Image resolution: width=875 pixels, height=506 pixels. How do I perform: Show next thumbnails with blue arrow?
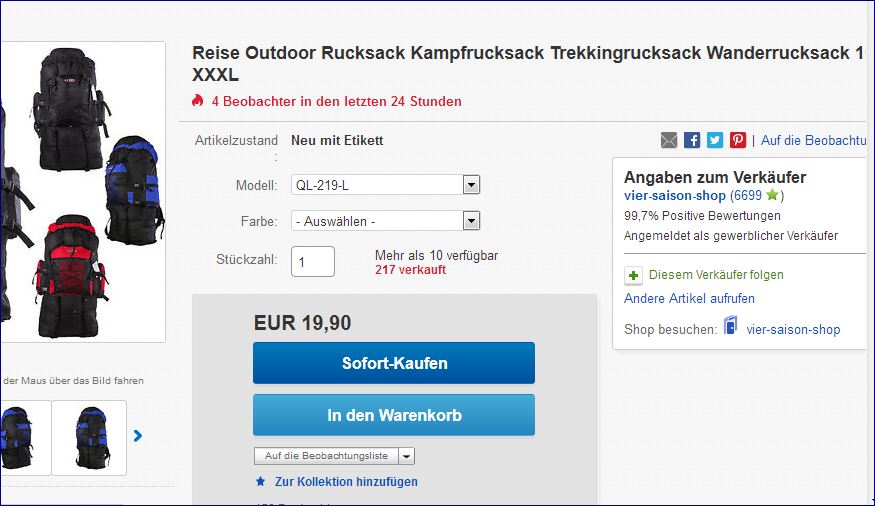[x=138, y=436]
